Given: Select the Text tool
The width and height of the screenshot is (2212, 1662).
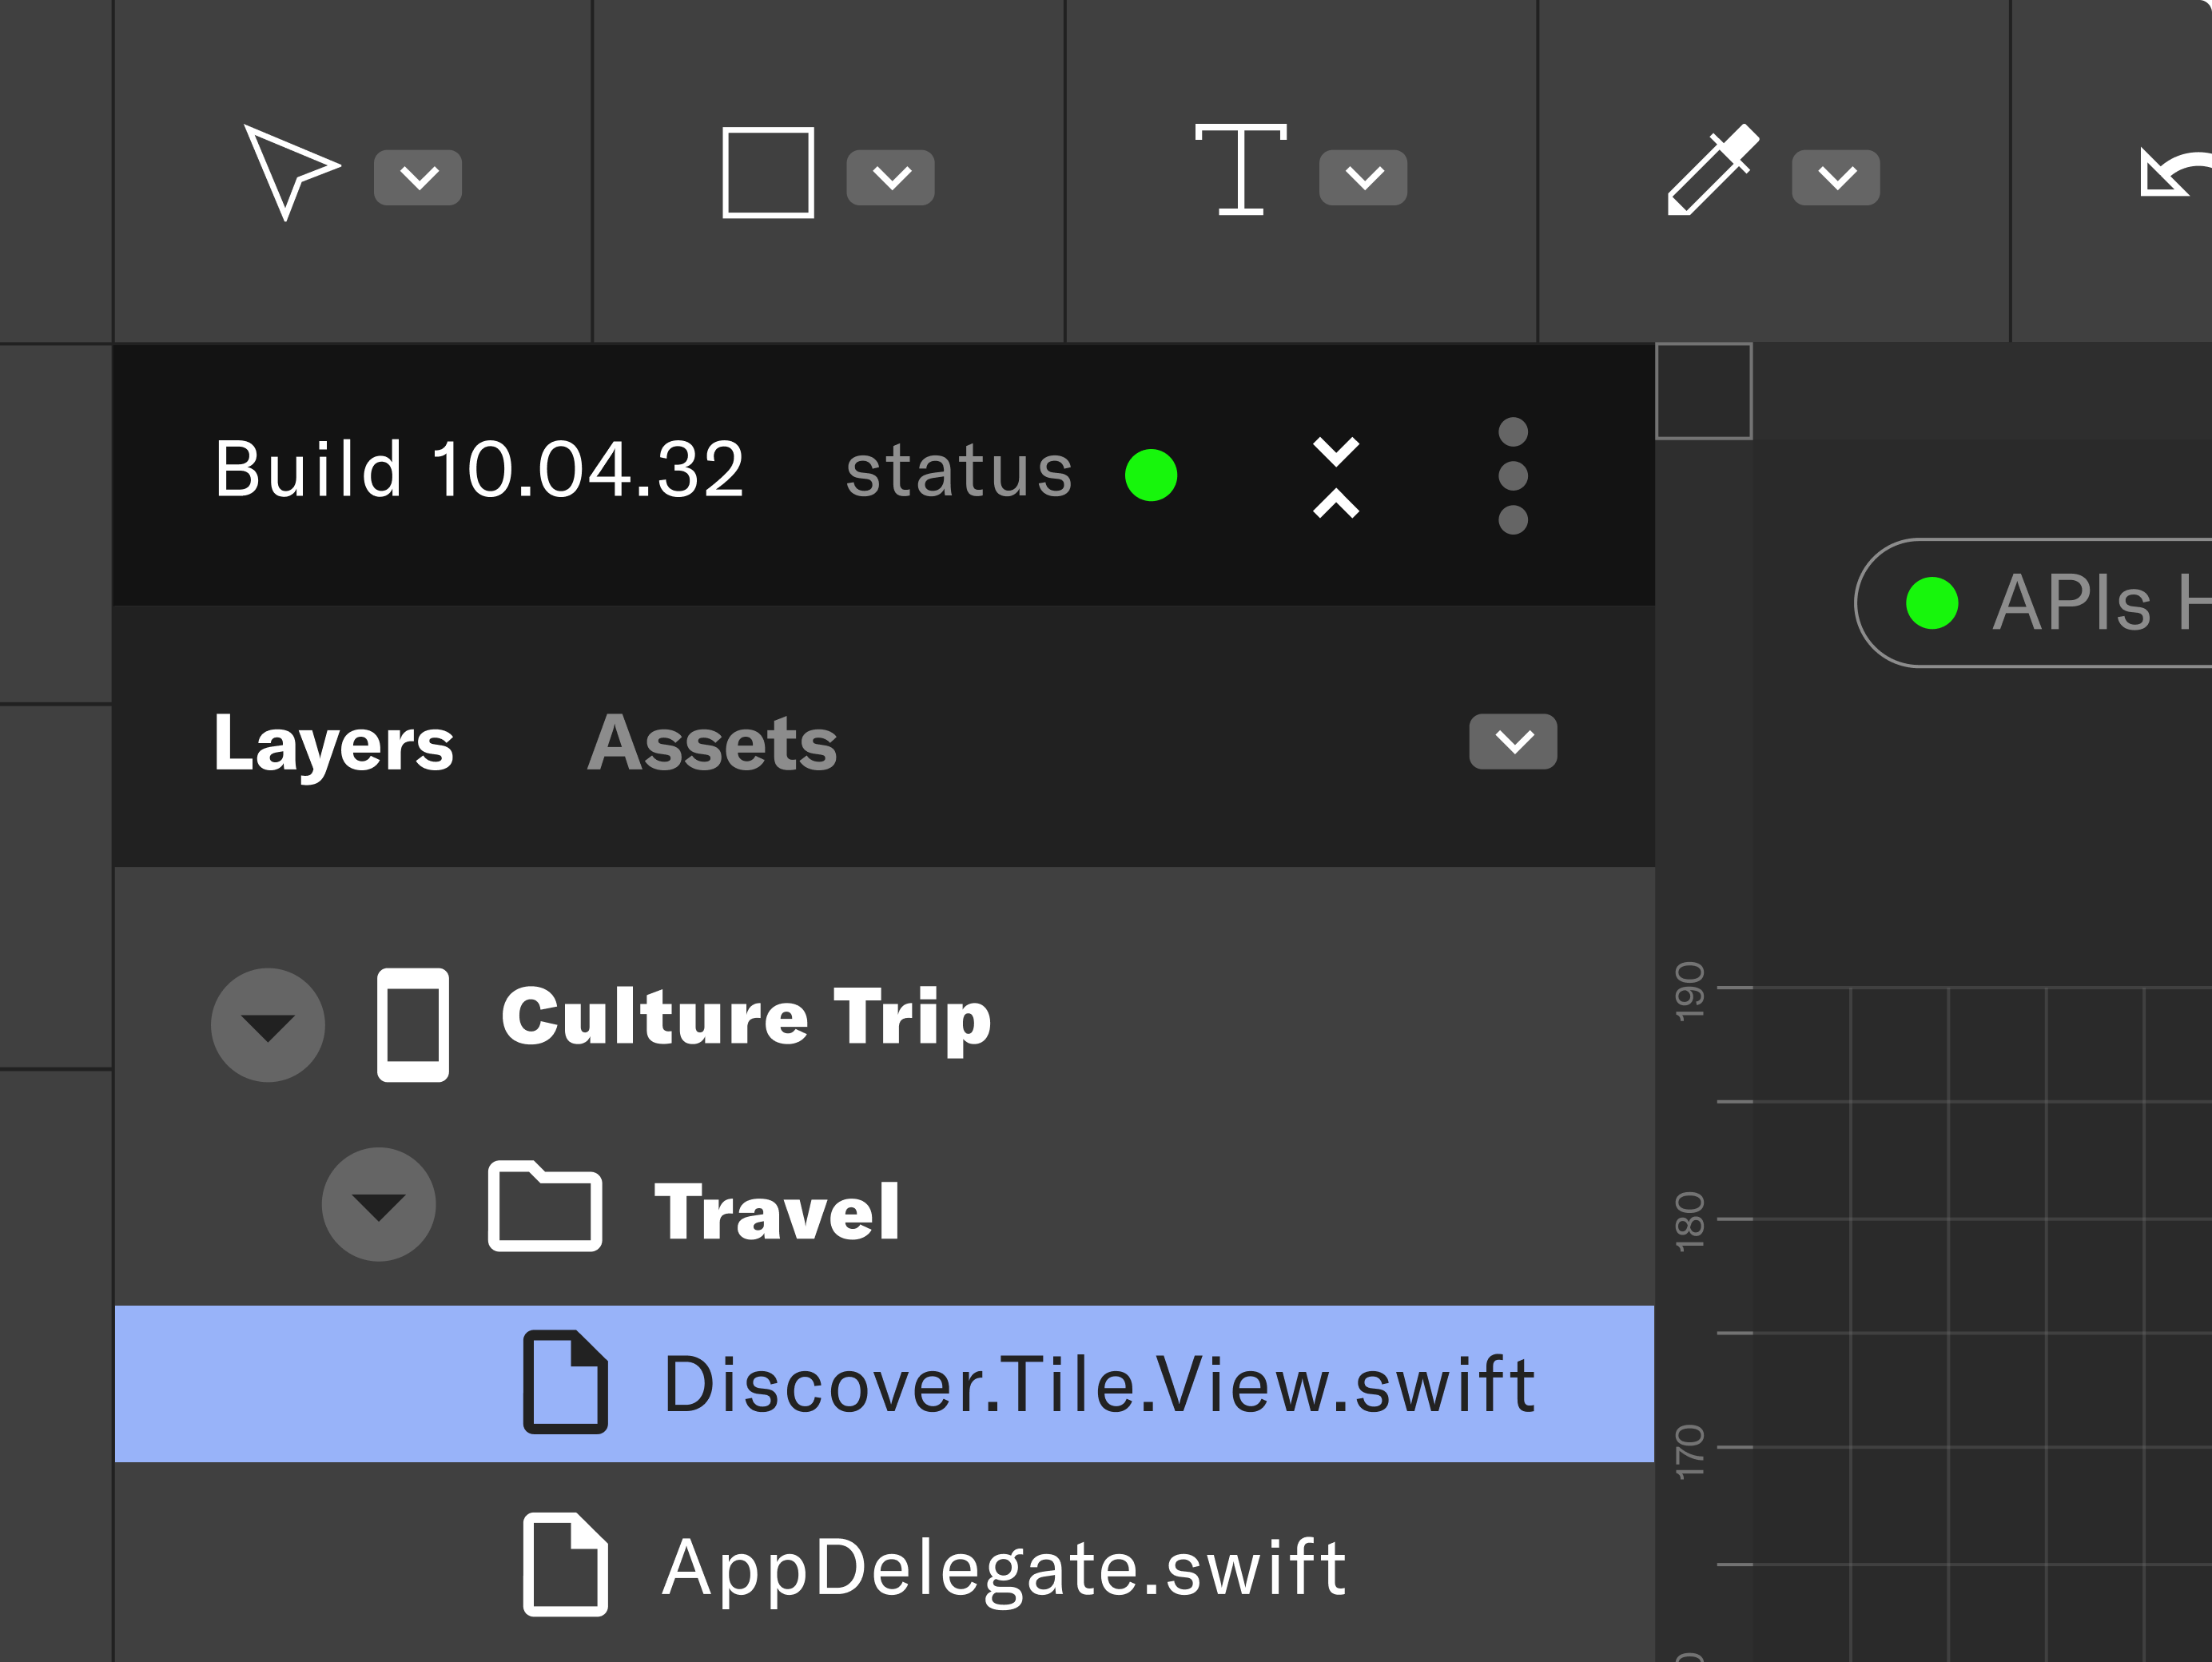Looking at the screenshot, I should 1241,170.
